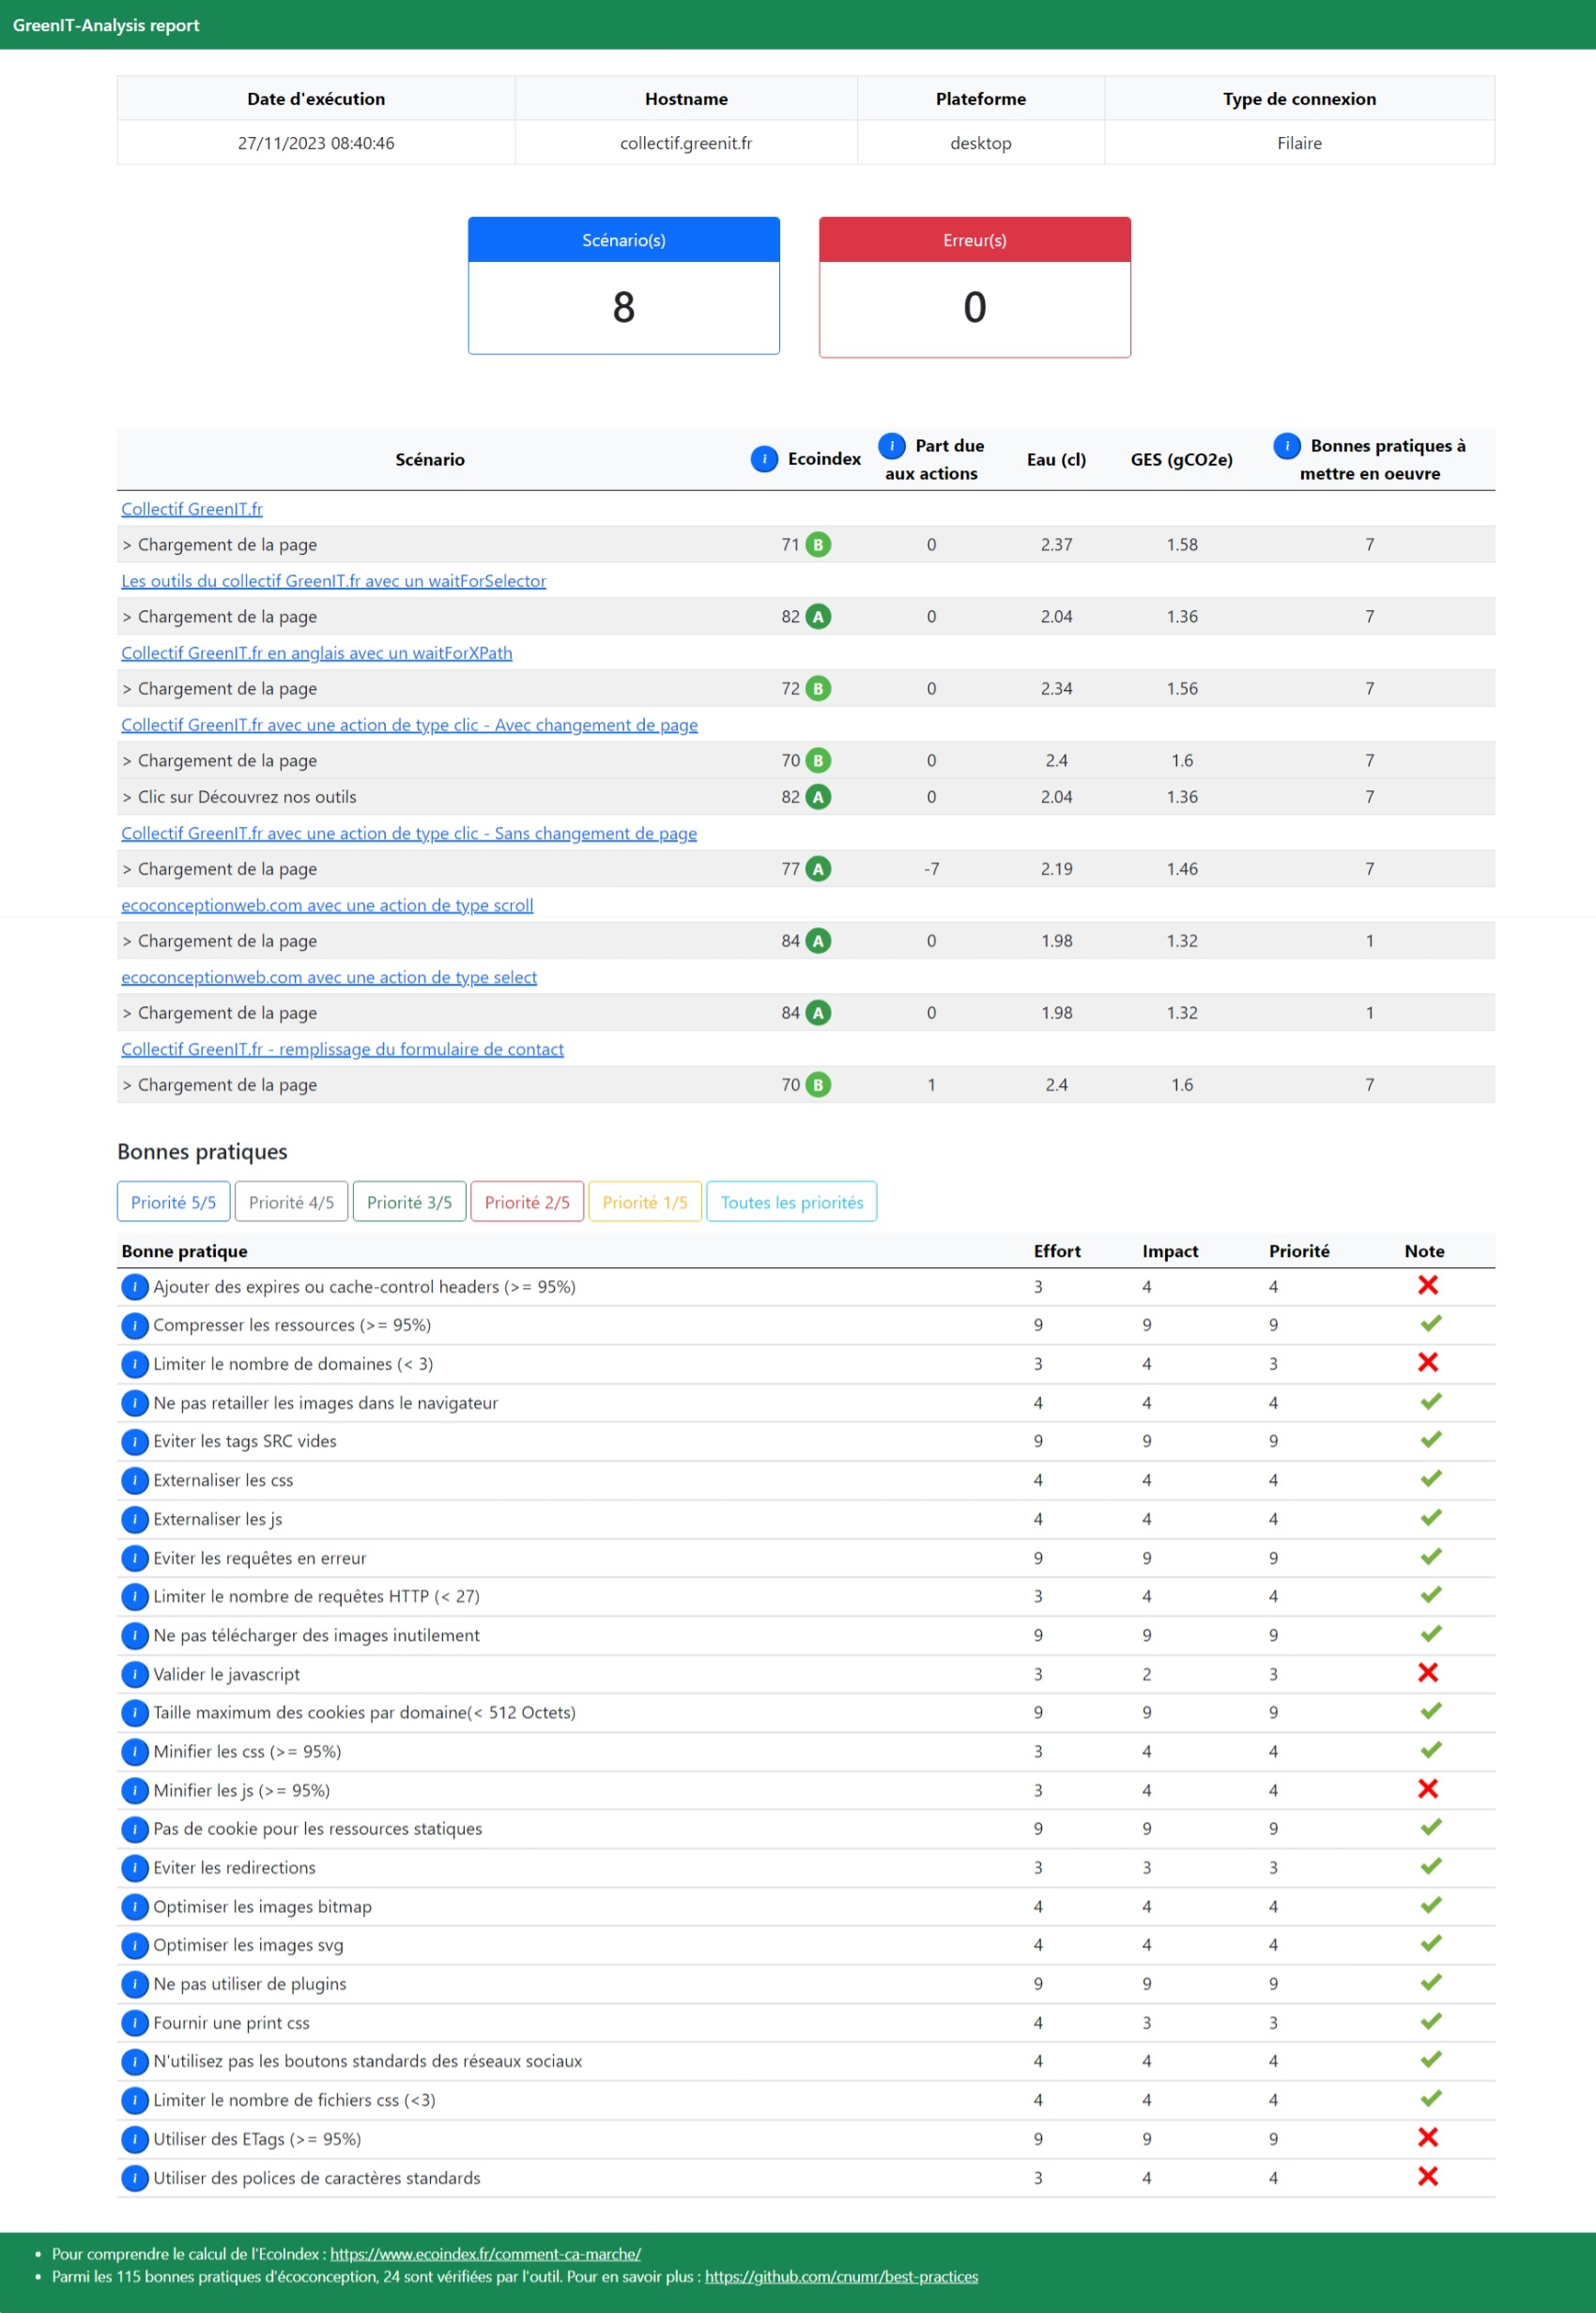The image size is (1596, 2313).
Task: Open info icon for Eviter les requêtes en erreur
Action: [x=134, y=1559]
